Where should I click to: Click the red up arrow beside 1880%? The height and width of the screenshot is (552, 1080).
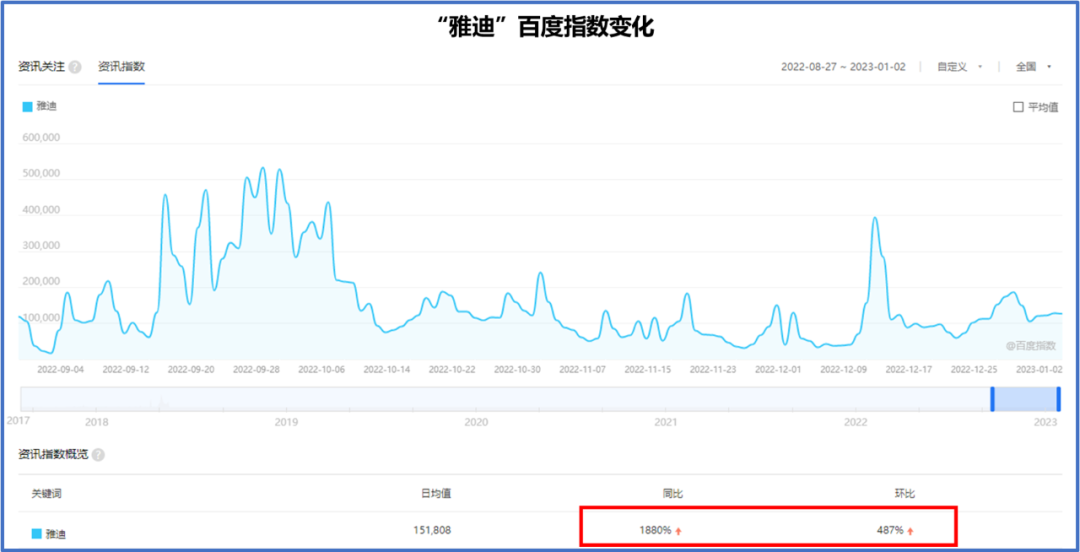[x=679, y=531]
